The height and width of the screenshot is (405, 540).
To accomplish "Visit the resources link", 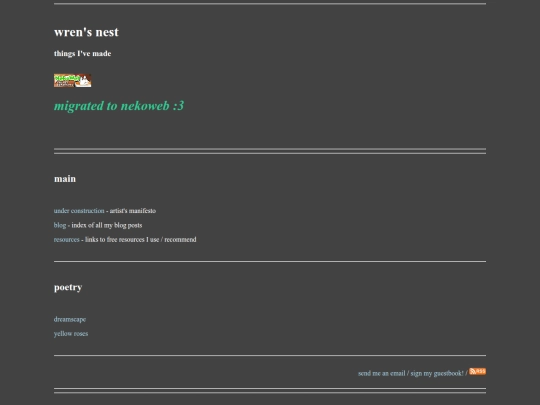I will click(x=66, y=240).
